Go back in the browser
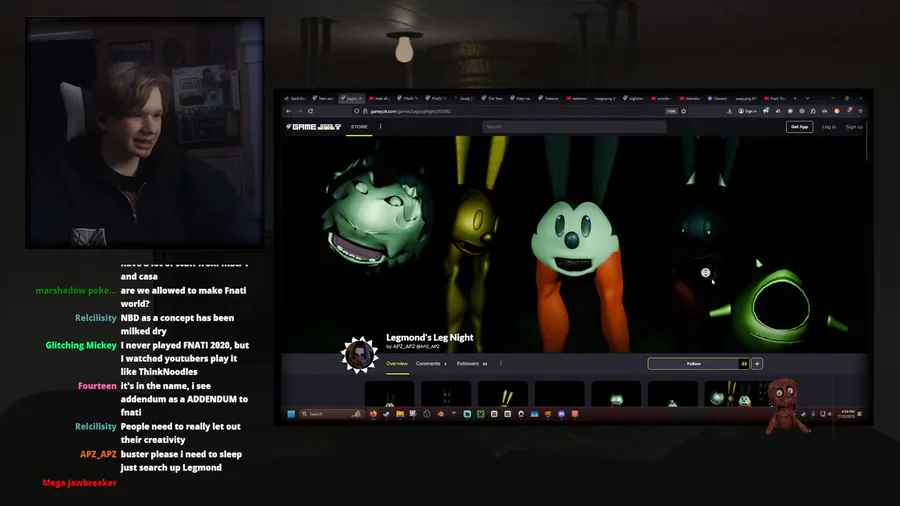Viewport: 900px width, 506px height. coord(289,111)
